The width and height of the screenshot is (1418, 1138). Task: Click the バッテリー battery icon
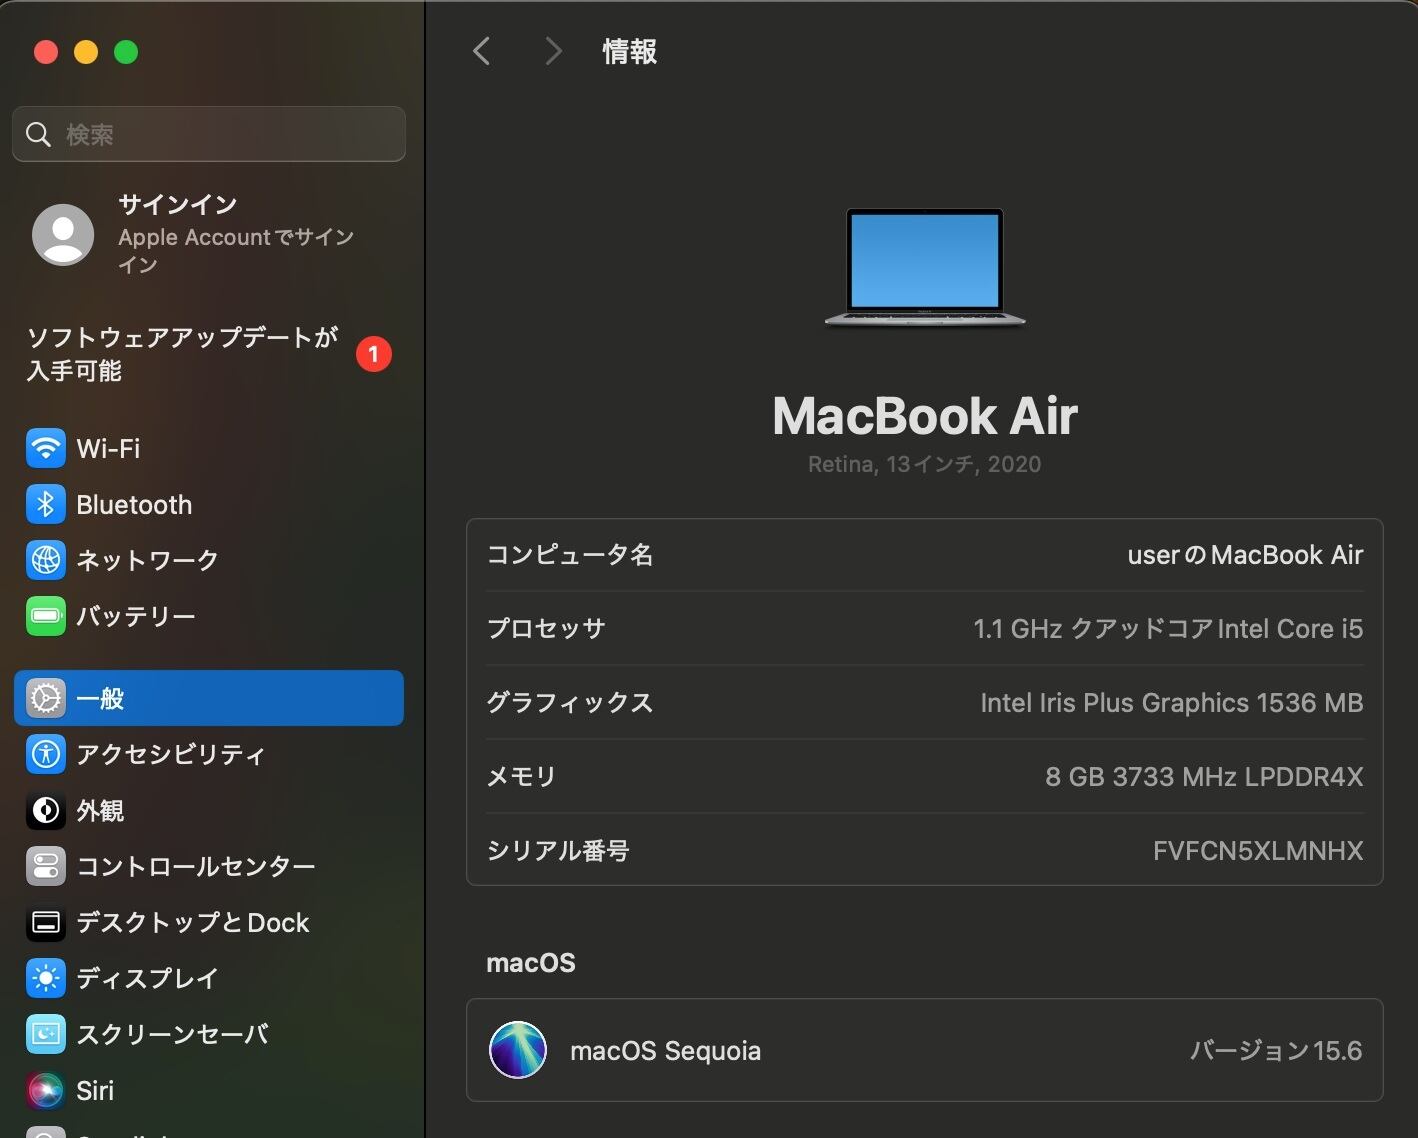point(45,616)
